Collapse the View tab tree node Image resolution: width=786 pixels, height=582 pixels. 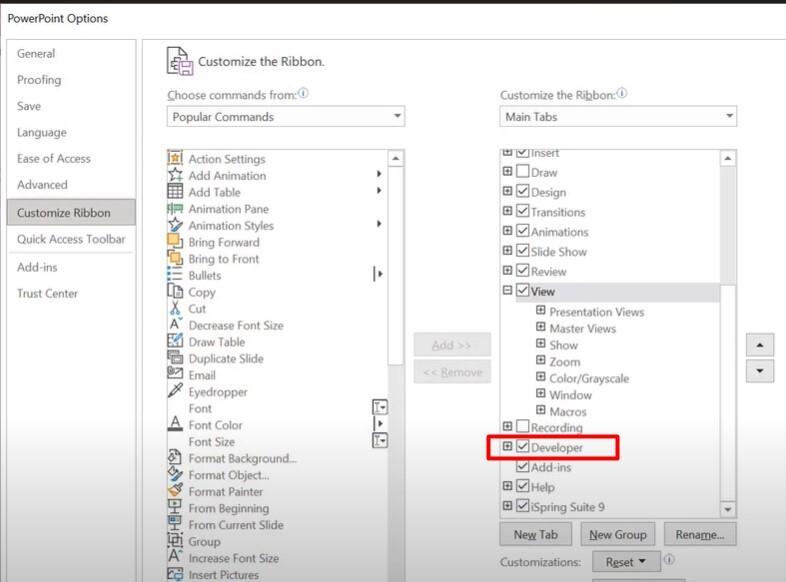pos(507,290)
